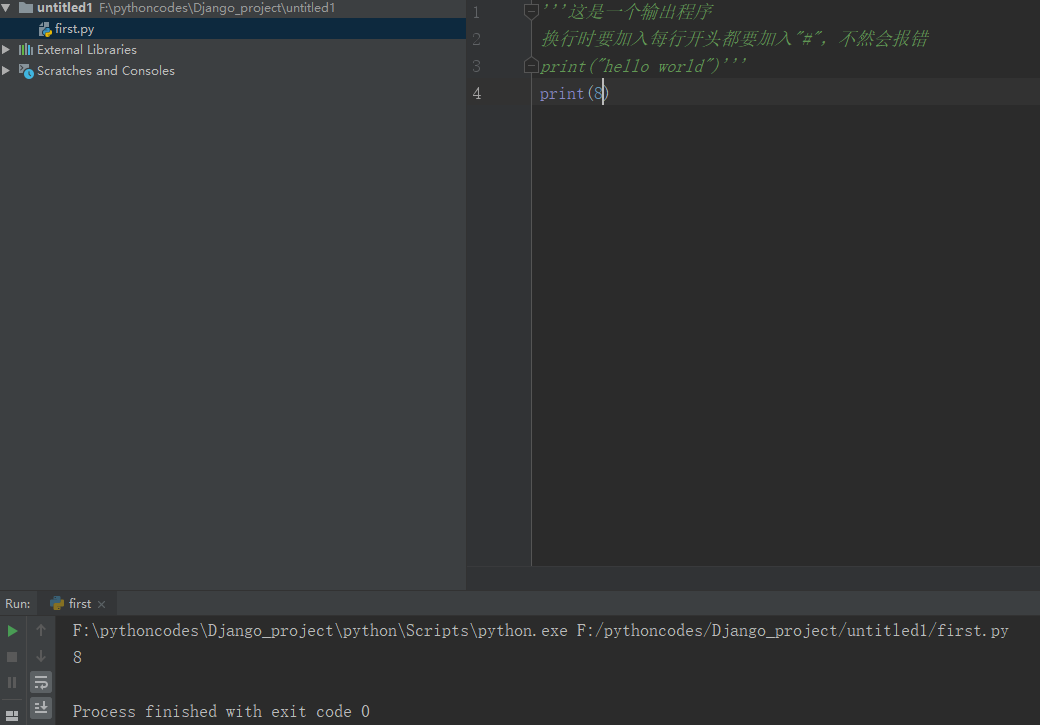Click the project path F:\pythoncodes\Django_project\untitled1
Viewport: 1040px width, 725px height.
217,8
